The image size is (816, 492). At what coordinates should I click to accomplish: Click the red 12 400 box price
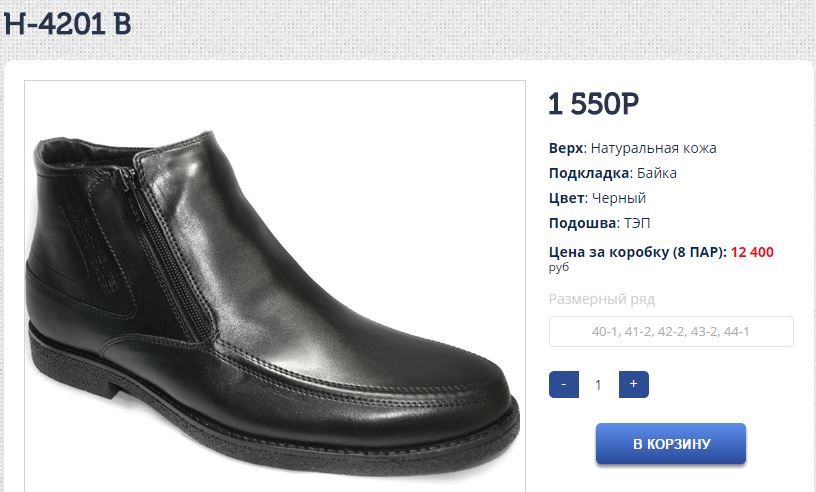click(752, 252)
